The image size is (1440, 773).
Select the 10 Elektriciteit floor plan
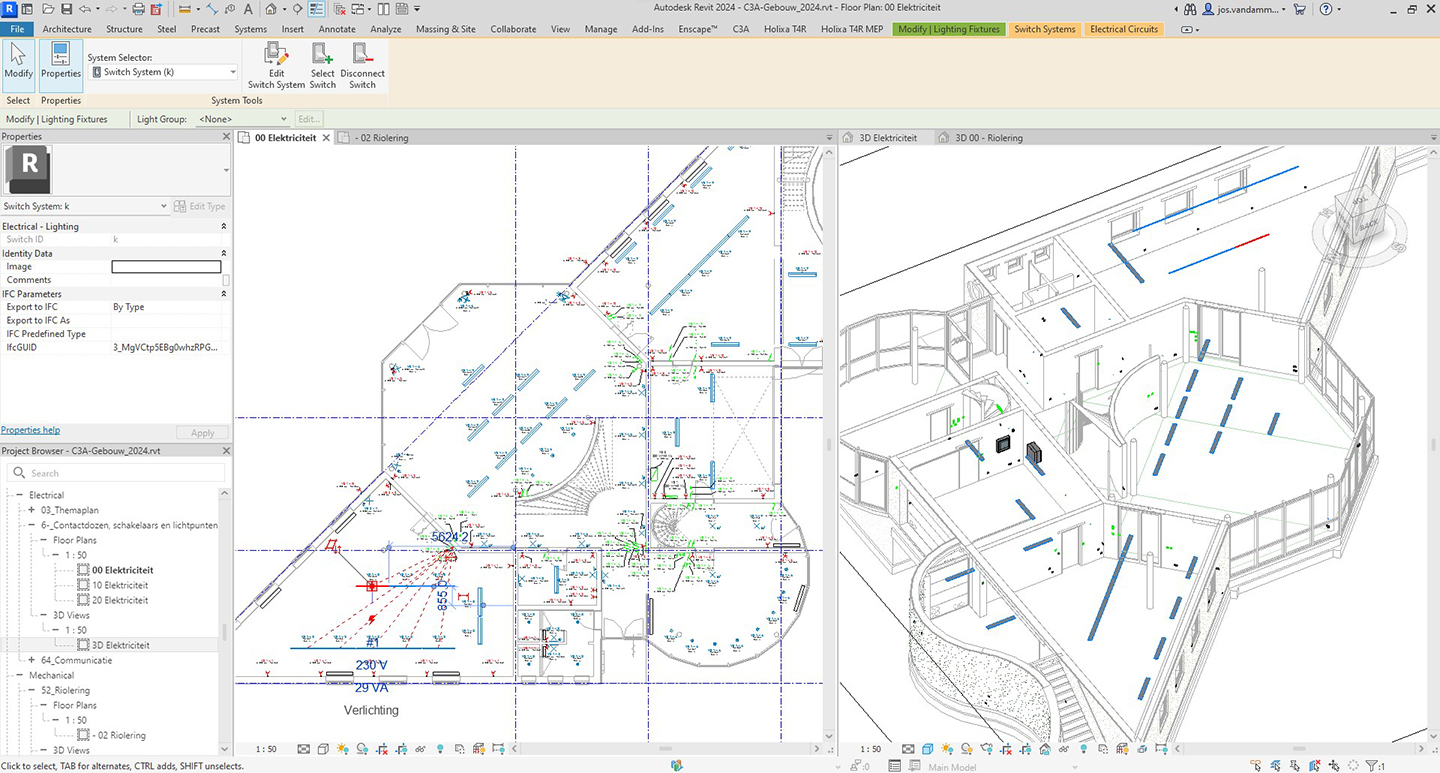pos(119,585)
